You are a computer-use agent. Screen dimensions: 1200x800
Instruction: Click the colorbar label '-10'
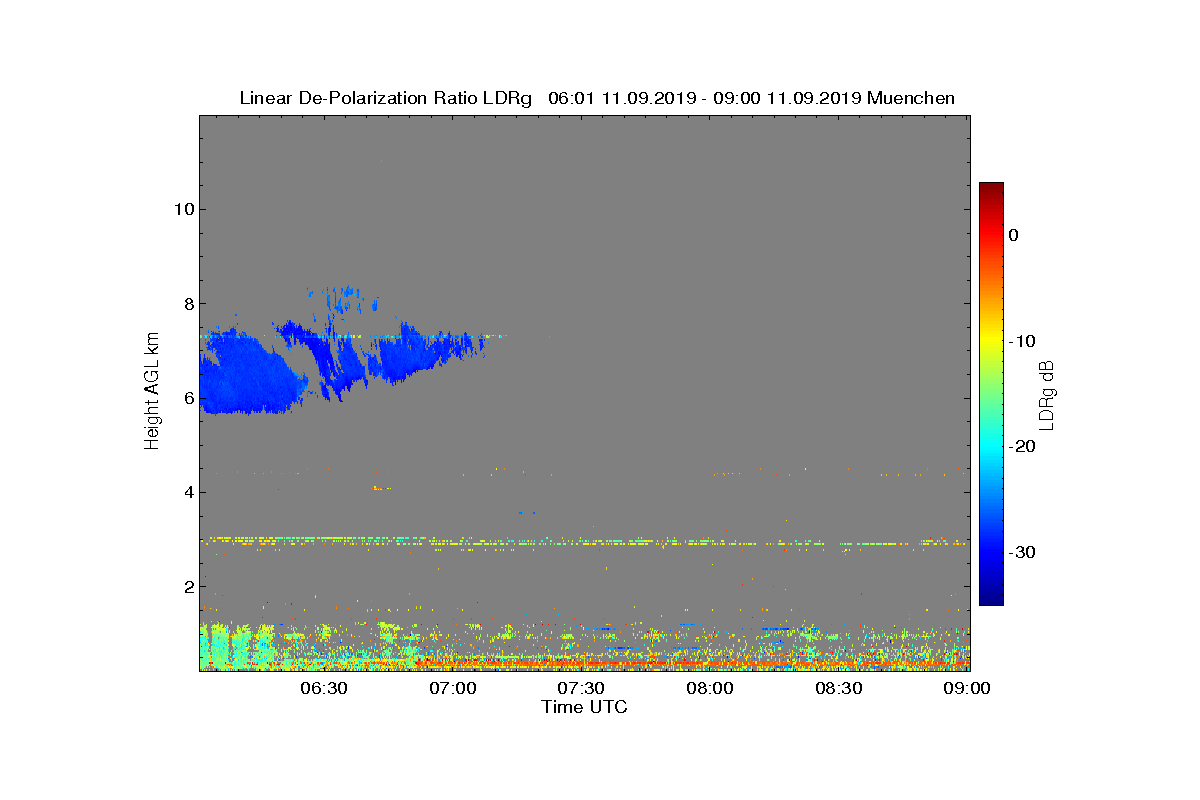(1021, 341)
